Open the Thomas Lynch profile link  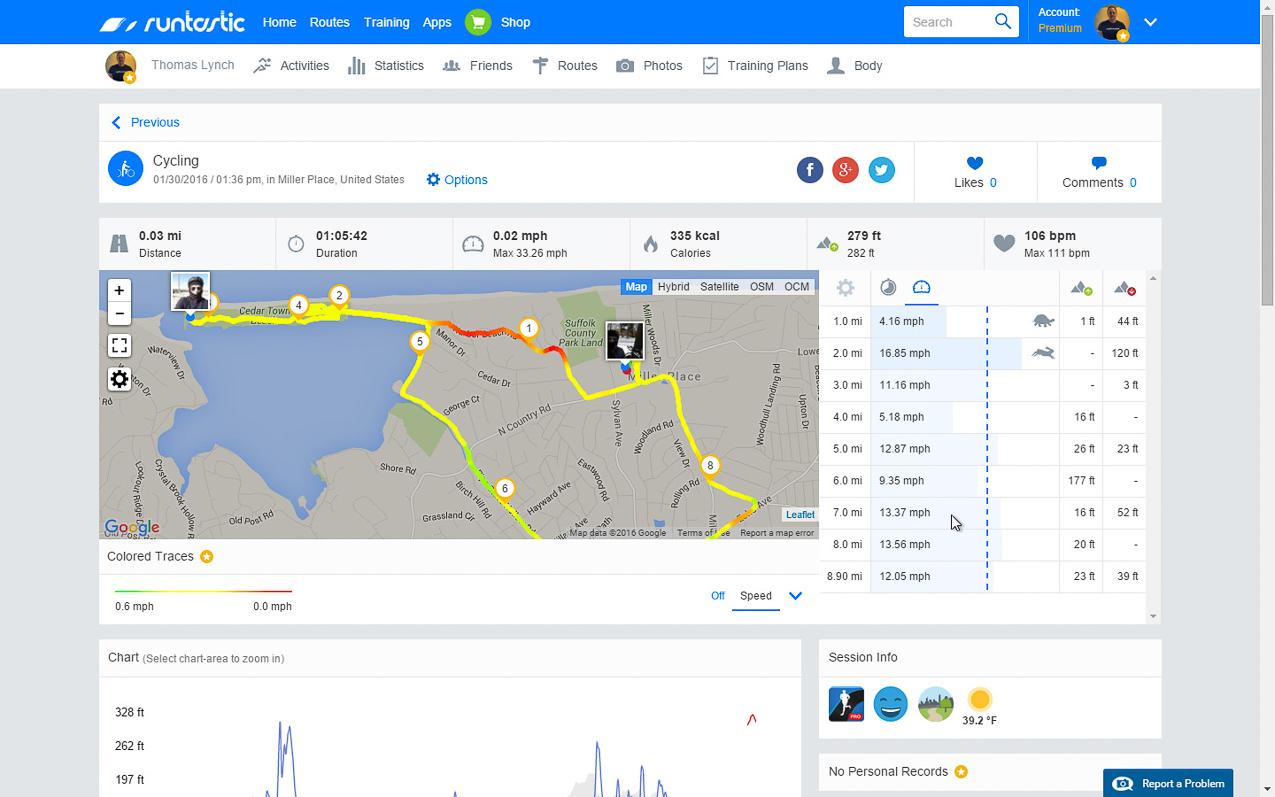193,65
